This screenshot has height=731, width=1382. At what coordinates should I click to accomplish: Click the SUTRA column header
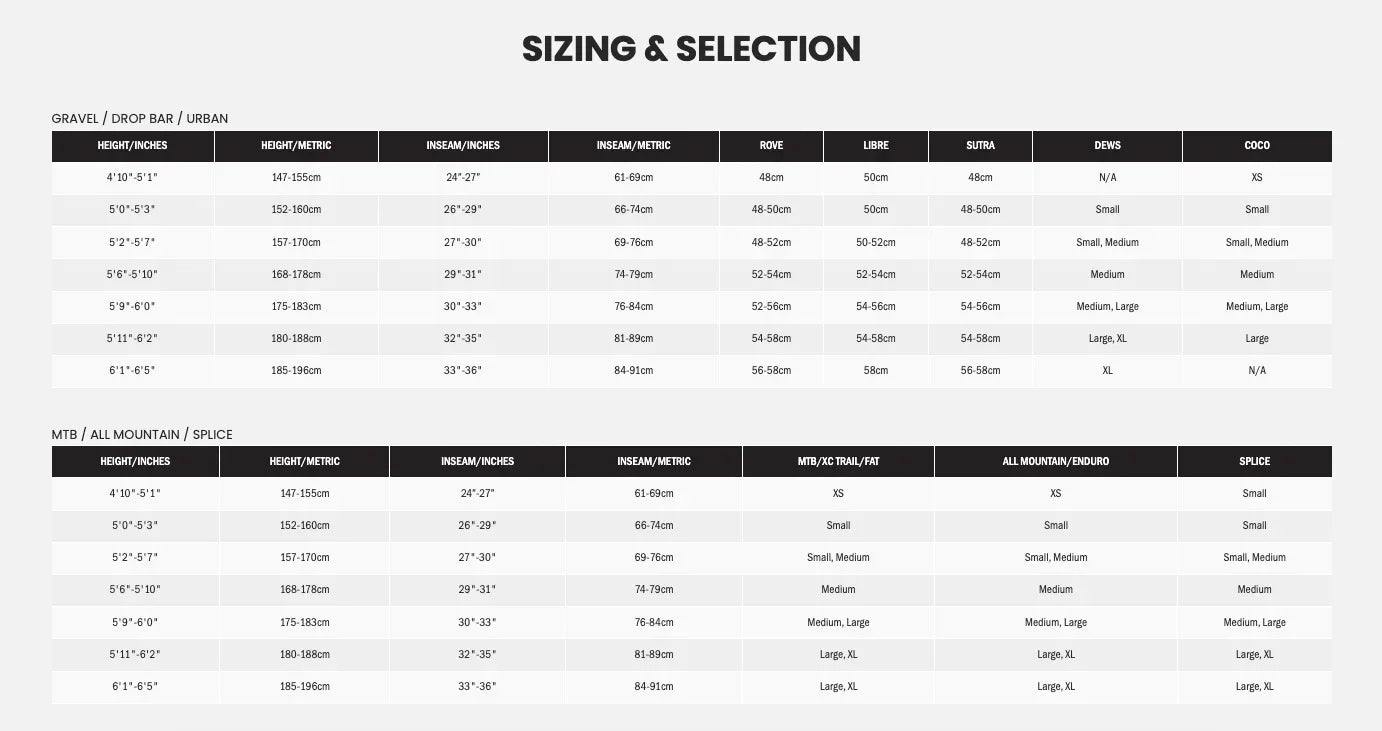pyautogui.click(x=980, y=146)
